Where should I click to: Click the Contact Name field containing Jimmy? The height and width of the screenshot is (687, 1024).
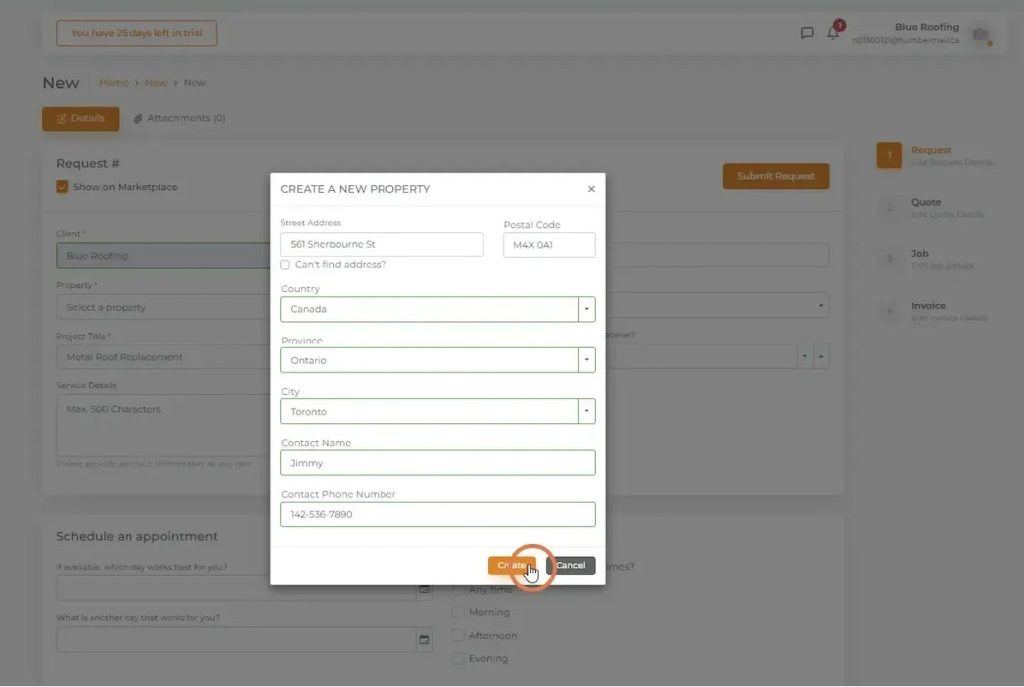click(x=437, y=462)
